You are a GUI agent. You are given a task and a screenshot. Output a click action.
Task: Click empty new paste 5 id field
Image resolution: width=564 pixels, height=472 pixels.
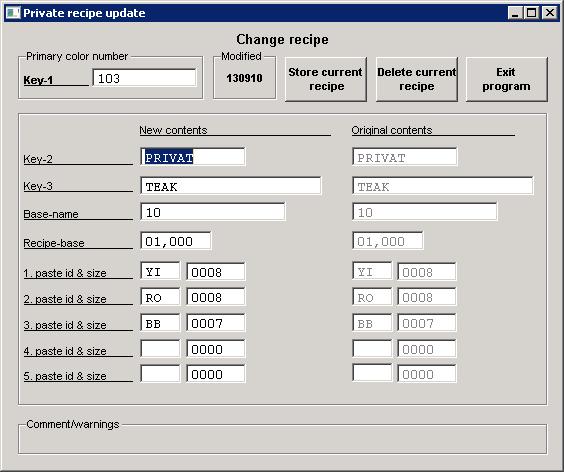click(x=160, y=374)
